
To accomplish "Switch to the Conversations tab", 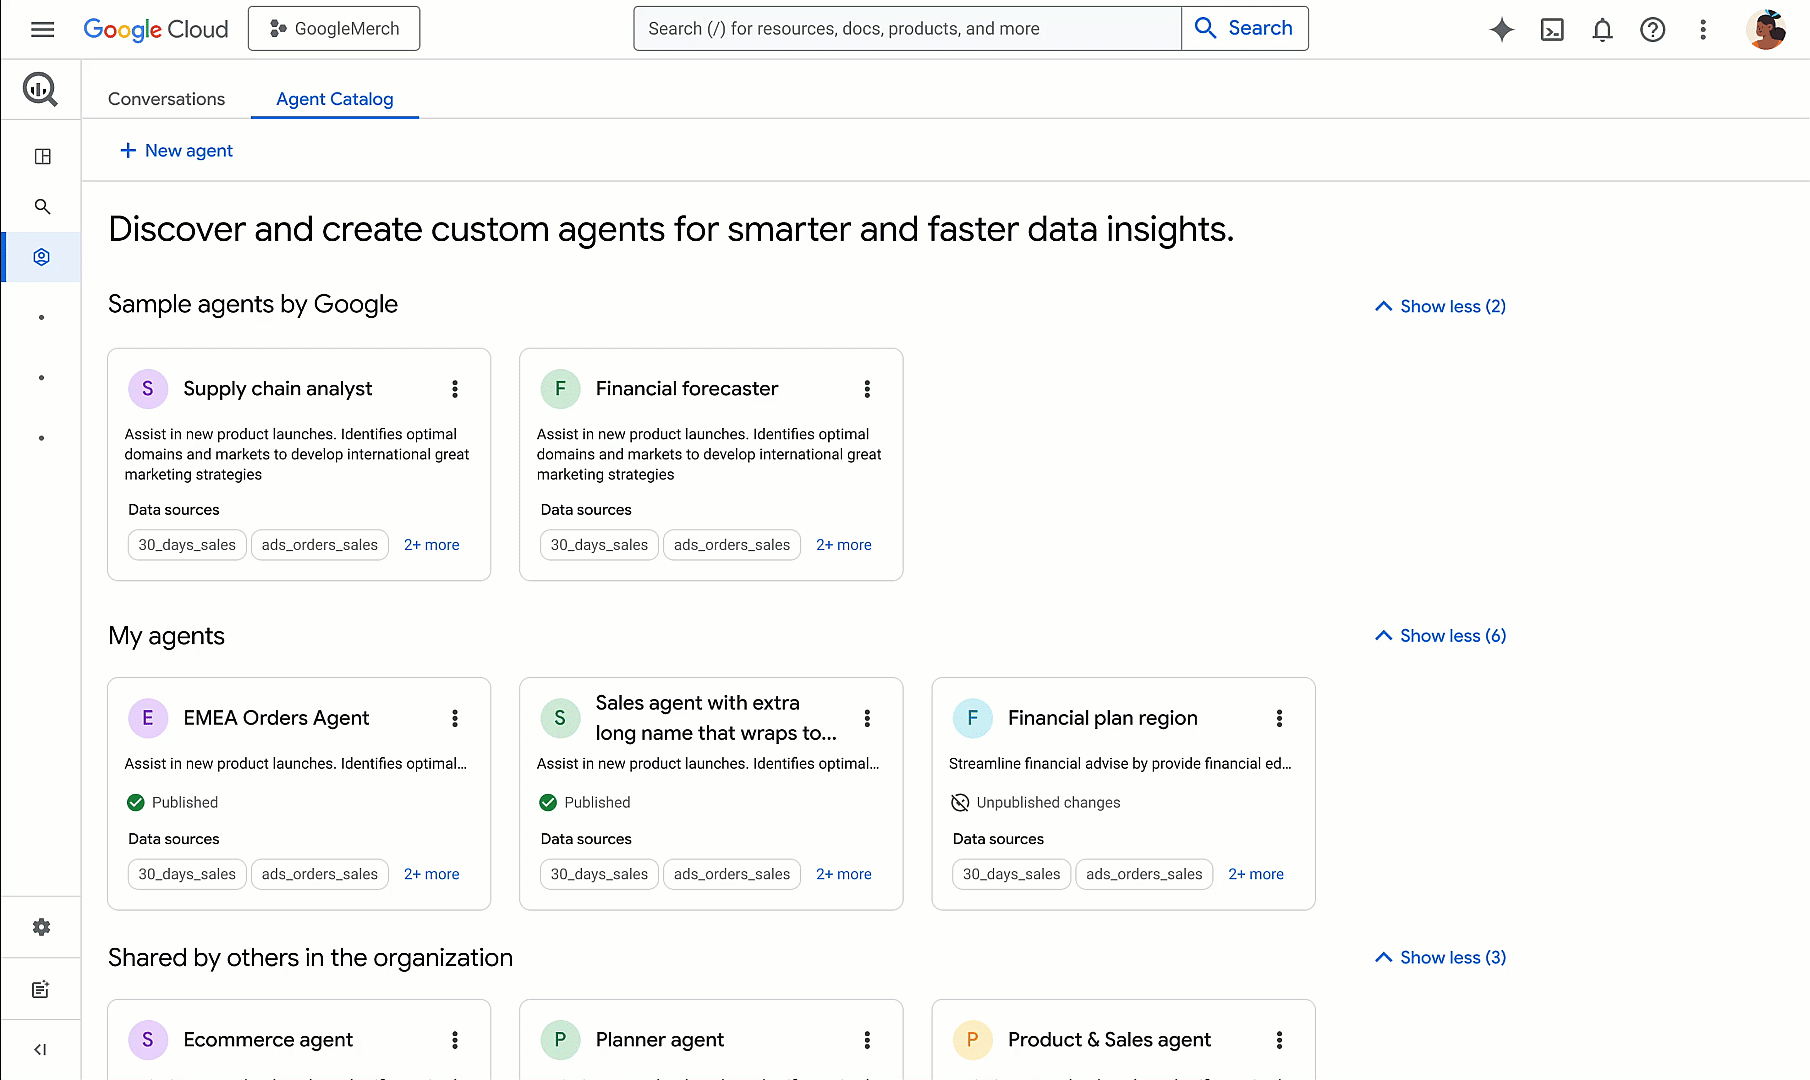I will click(x=166, y=99).
